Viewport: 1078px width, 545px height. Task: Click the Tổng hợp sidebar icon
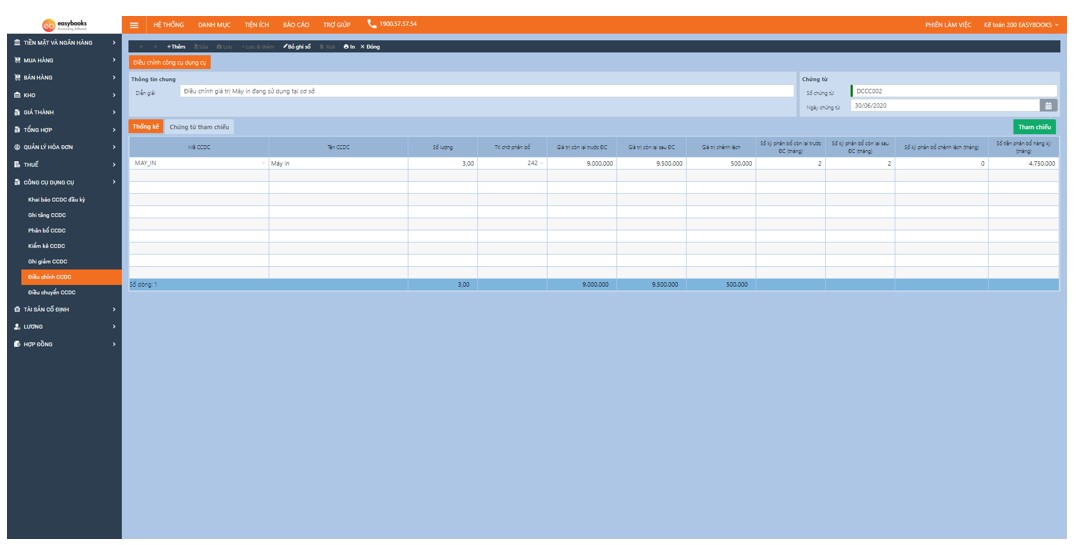click(x=17, y=129)
